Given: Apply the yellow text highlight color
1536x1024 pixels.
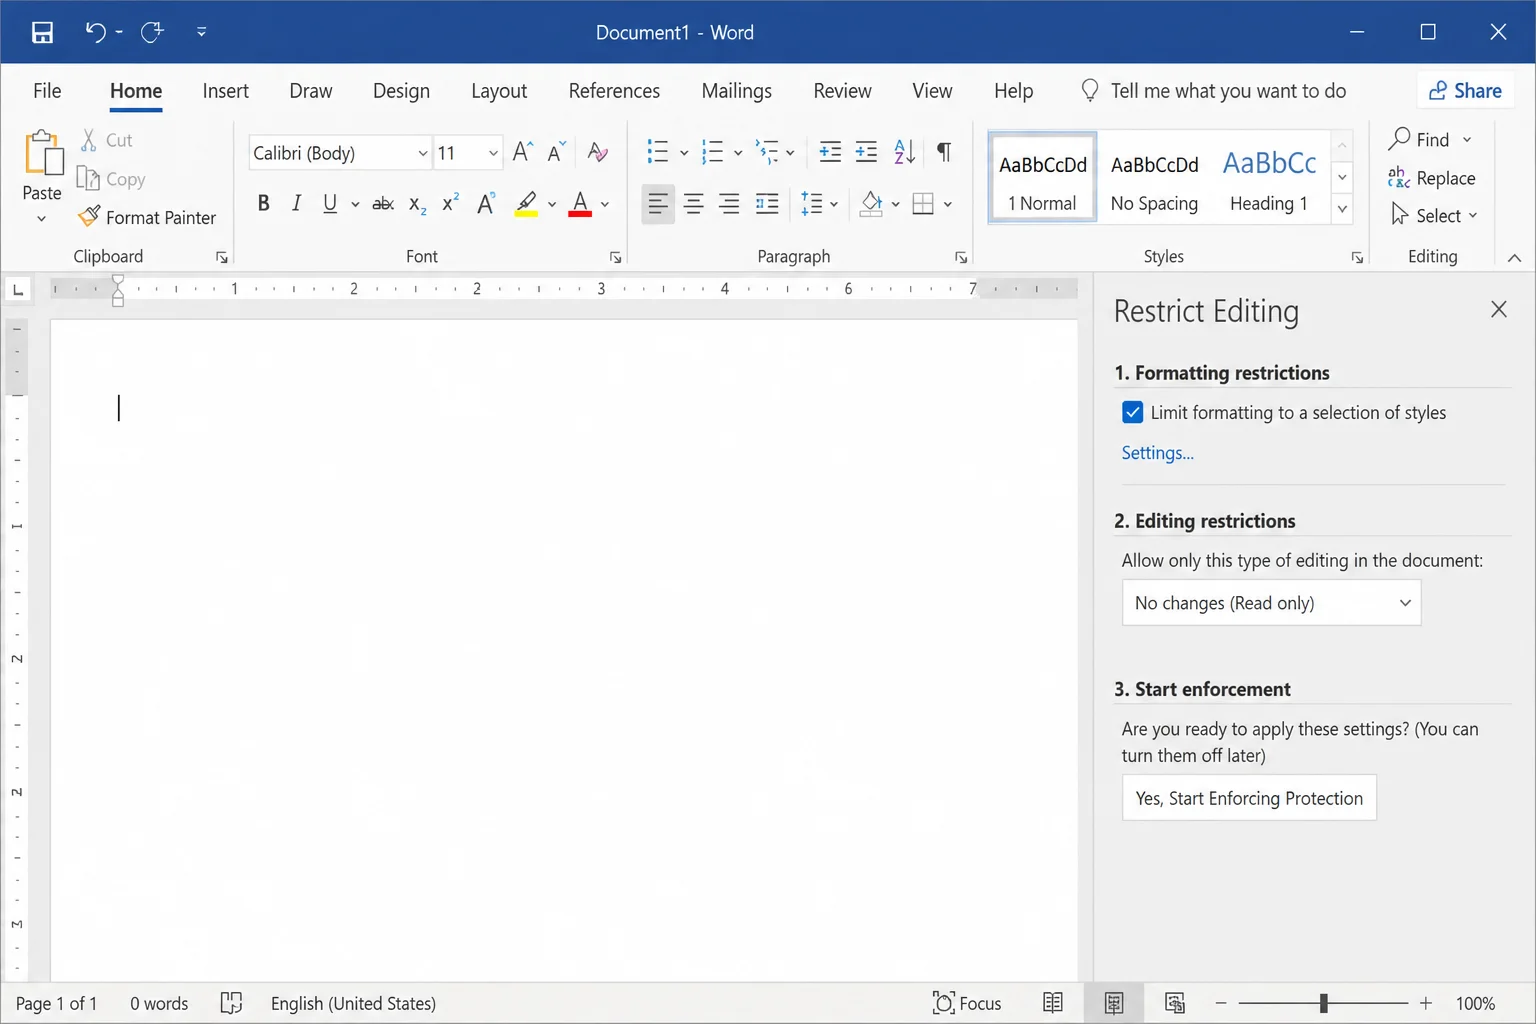Looking at the screenshot, I should coord(526,204).
